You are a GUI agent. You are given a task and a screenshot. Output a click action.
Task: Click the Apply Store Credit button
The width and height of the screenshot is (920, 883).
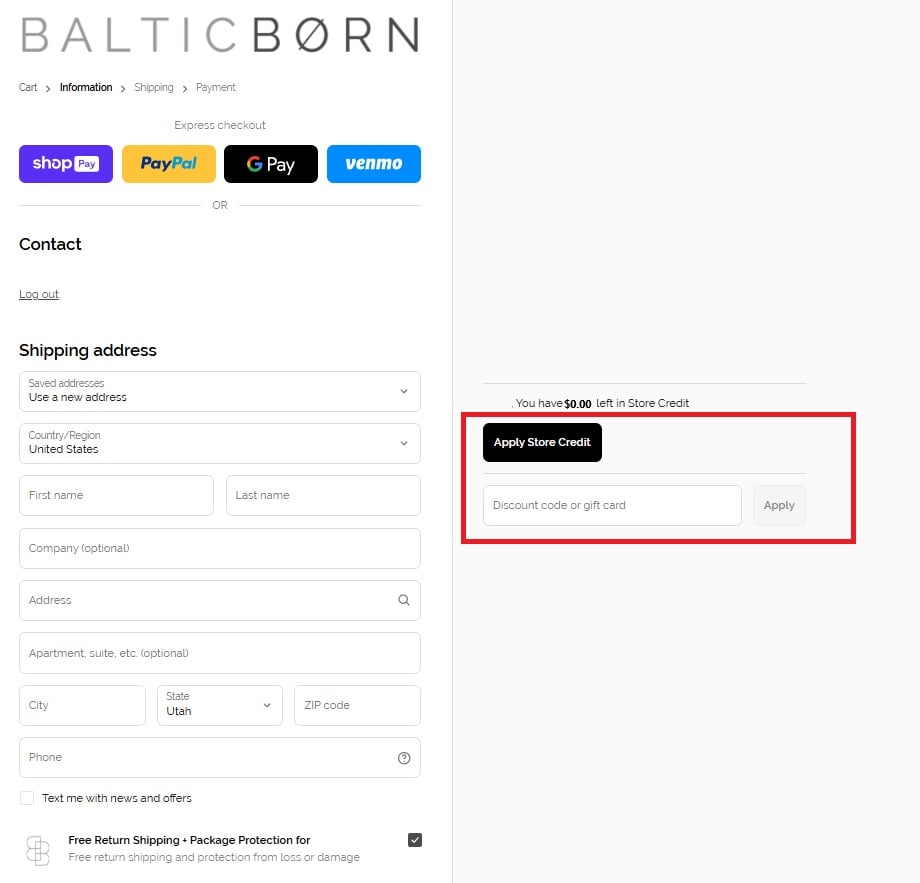[542, 442]
